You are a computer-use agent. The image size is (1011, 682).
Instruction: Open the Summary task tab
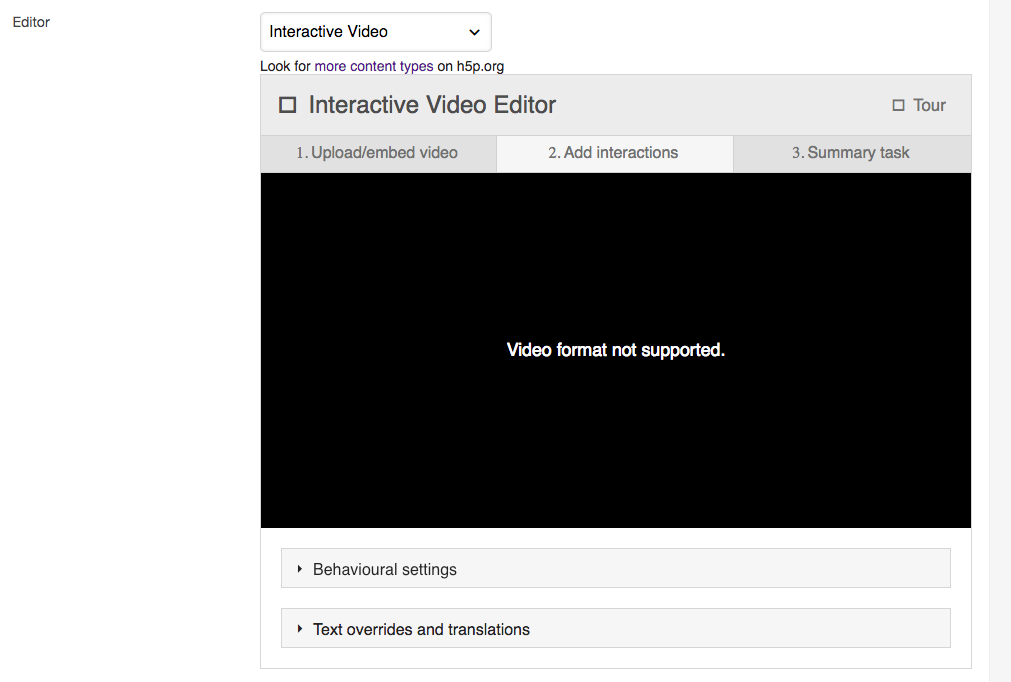[x=852, y=153]
